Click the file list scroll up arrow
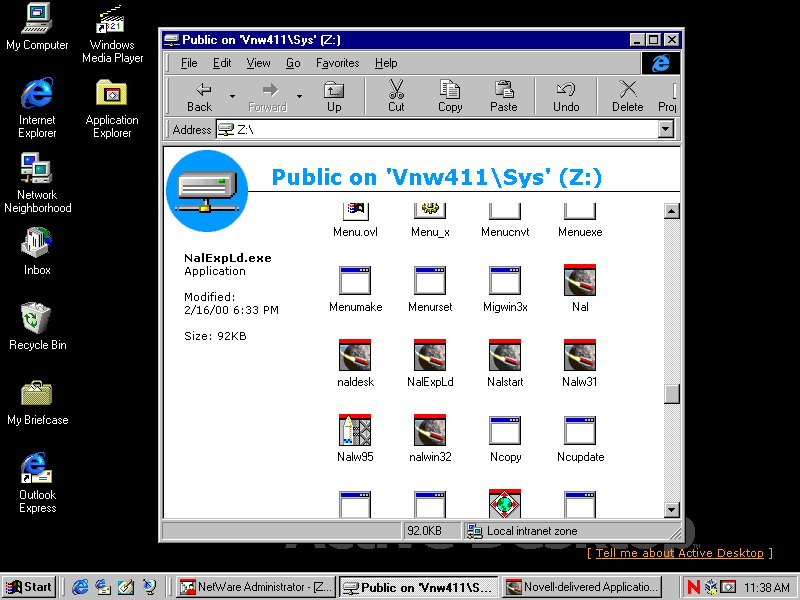This screenshot has width=800, height=600. click(x=672, y=211)
